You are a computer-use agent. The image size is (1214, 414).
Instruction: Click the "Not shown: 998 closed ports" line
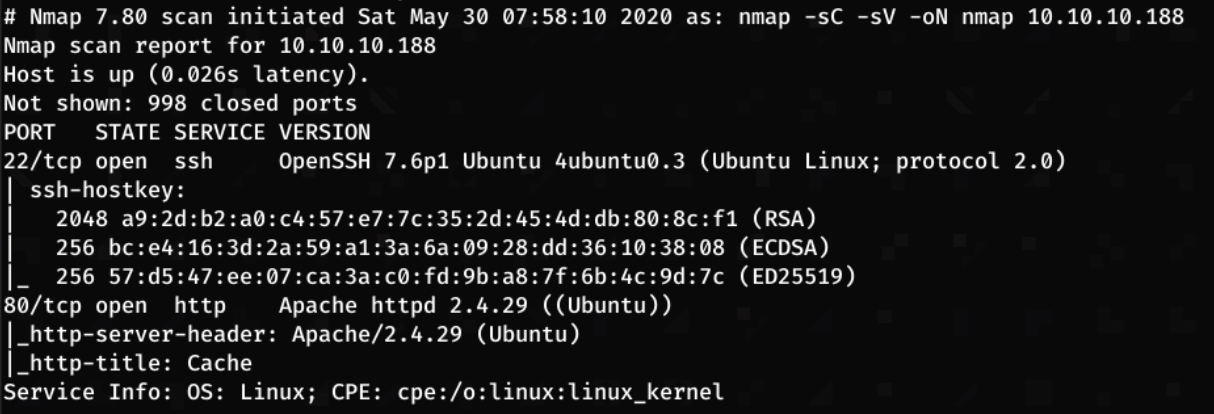coord(180,103)
